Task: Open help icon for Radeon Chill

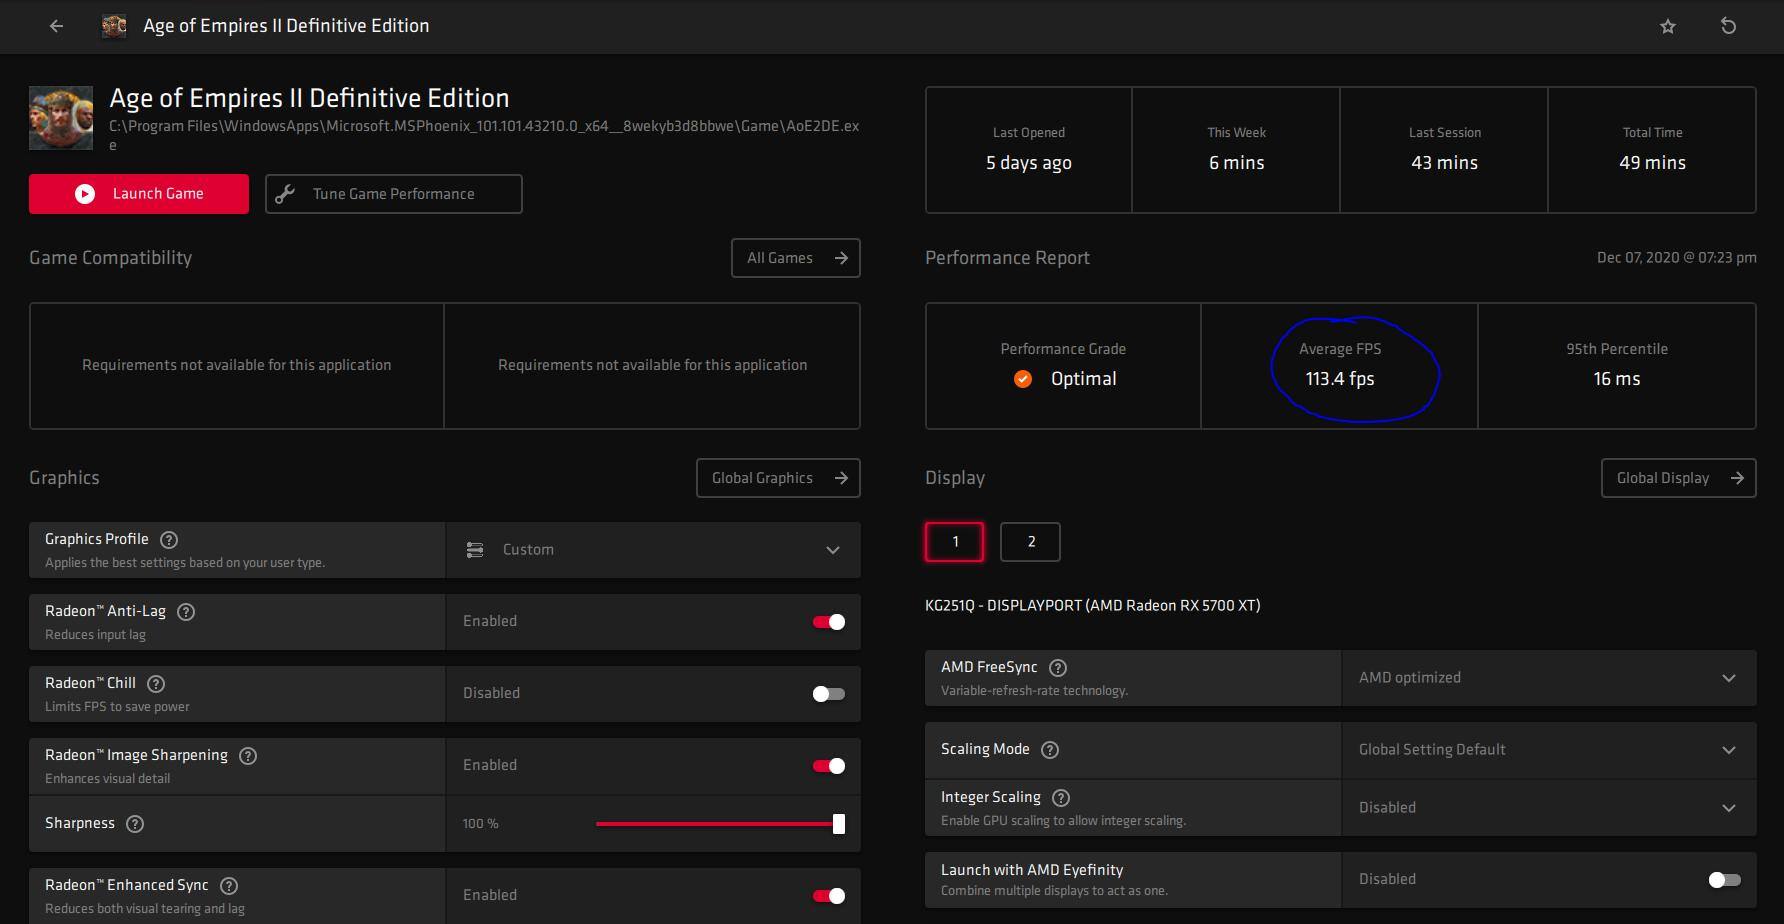Action: tap(156, 684)
